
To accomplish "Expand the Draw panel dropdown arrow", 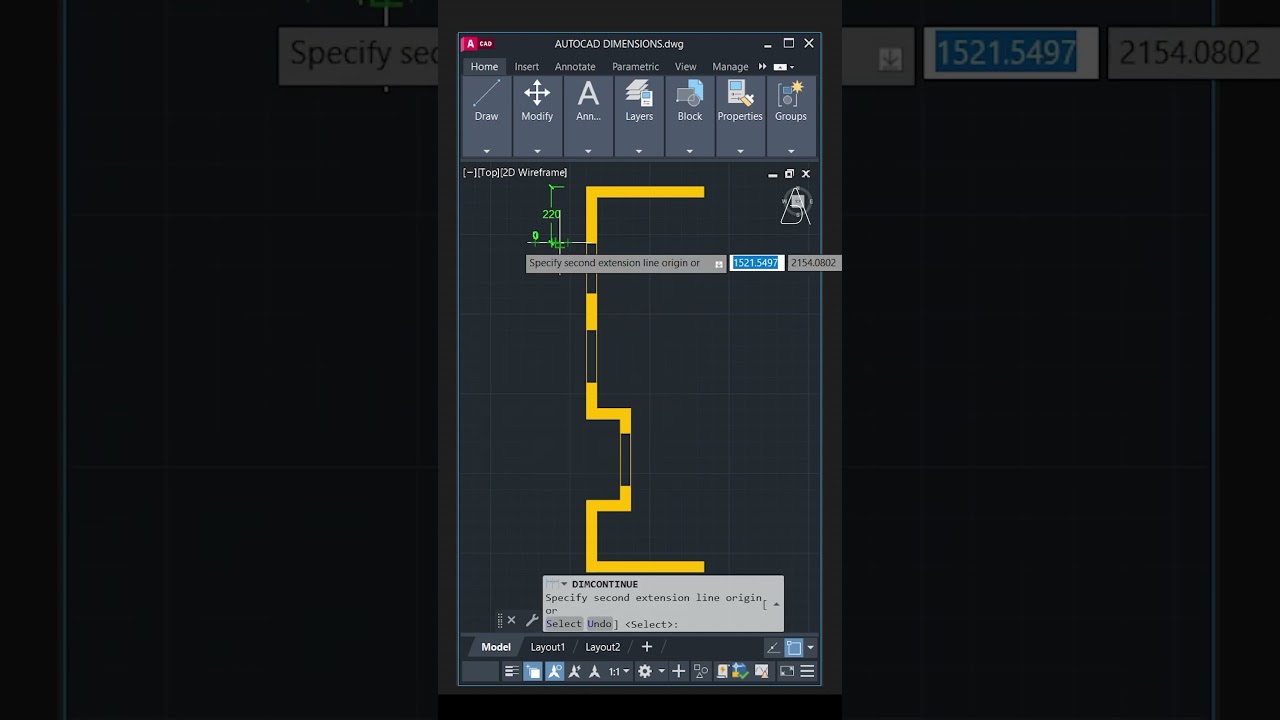I will click(486, 152).
